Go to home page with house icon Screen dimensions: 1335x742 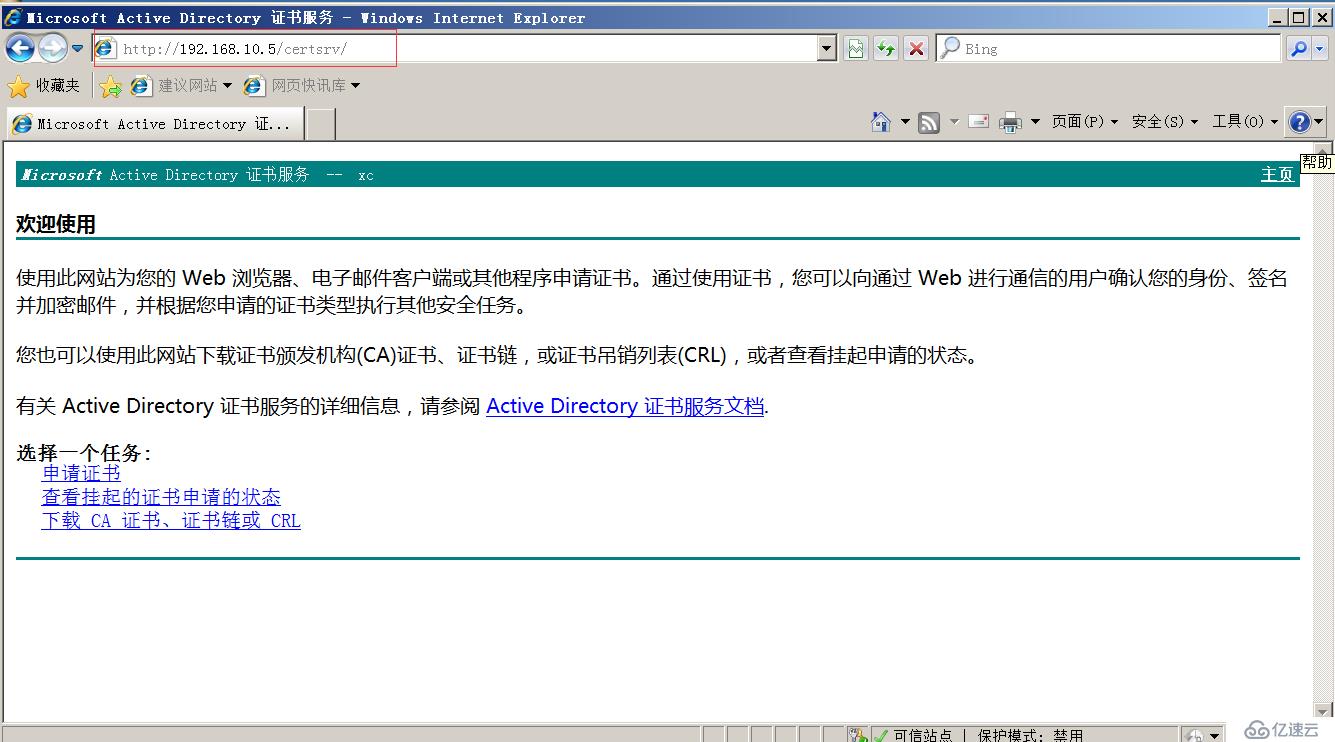click(881, 122)
